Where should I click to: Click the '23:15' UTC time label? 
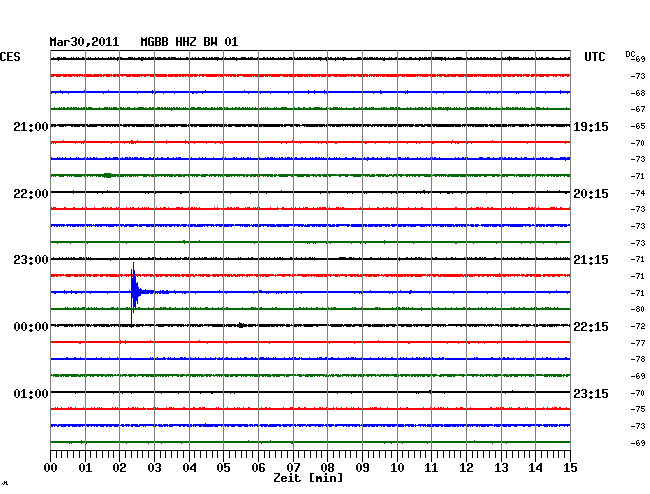click(591, 393)
